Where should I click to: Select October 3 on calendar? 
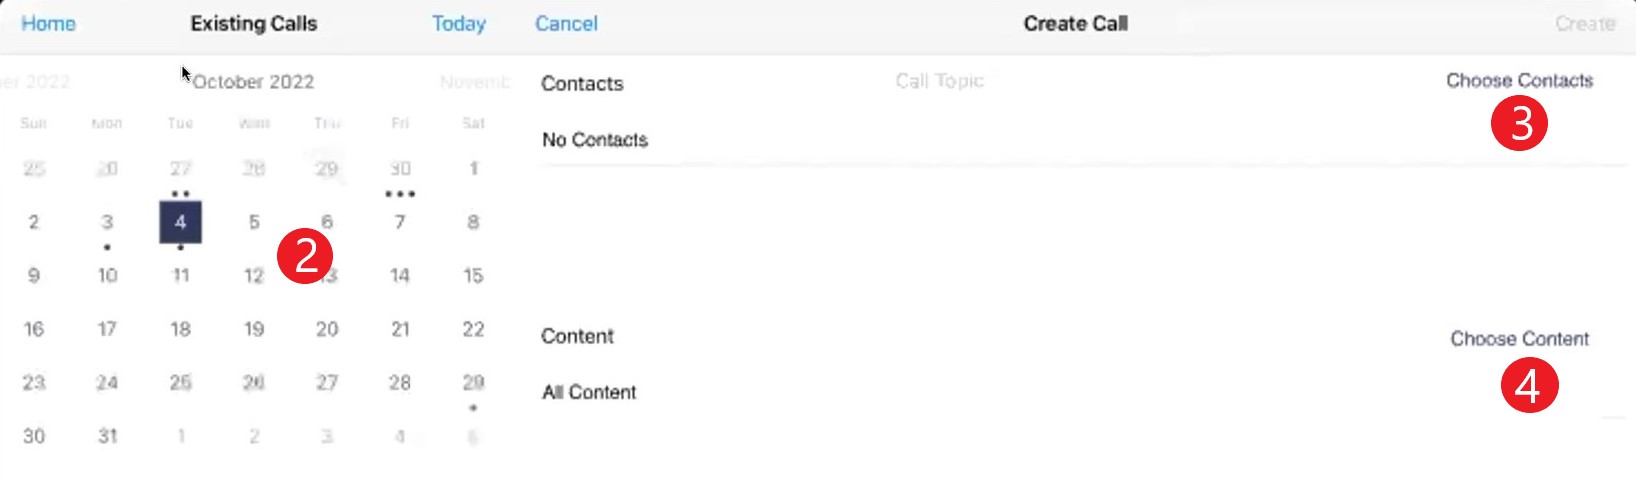(107, 222)
